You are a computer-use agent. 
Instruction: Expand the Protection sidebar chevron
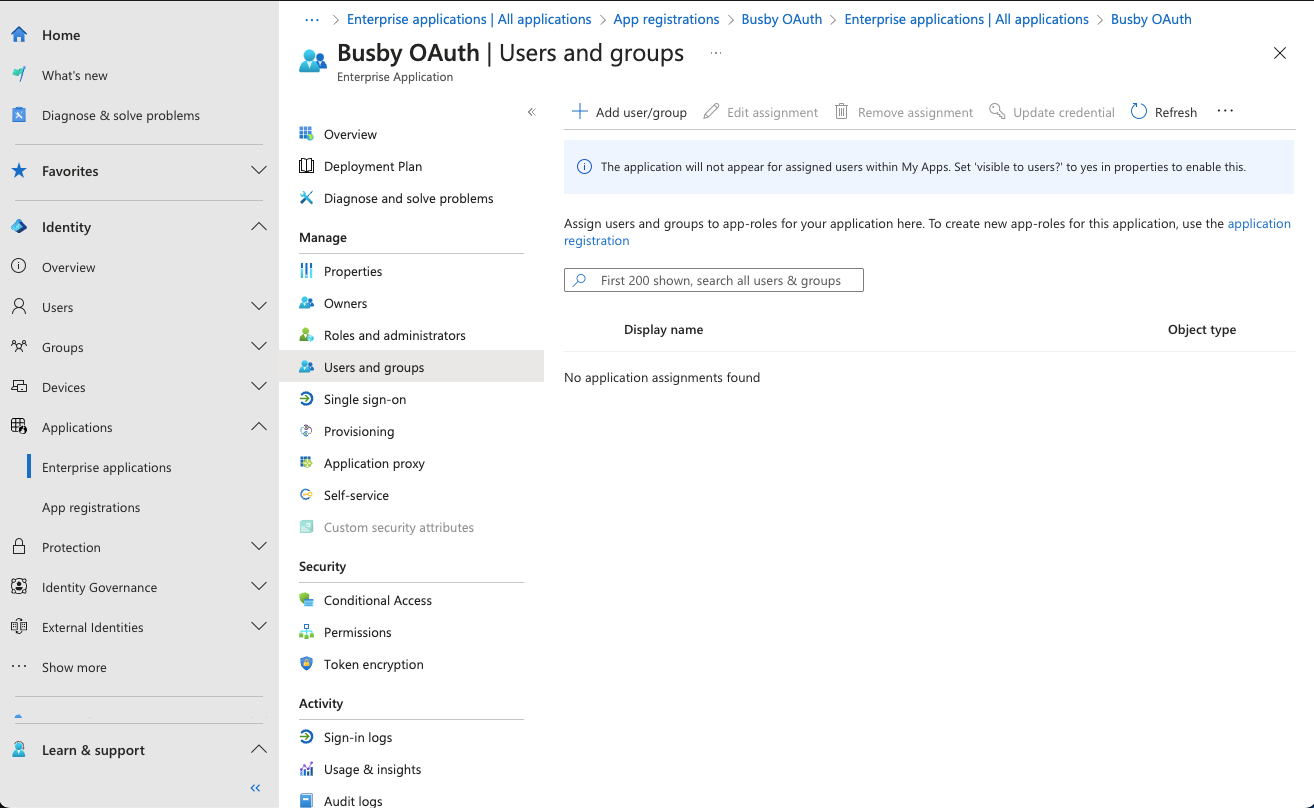[x=259, y=547]
